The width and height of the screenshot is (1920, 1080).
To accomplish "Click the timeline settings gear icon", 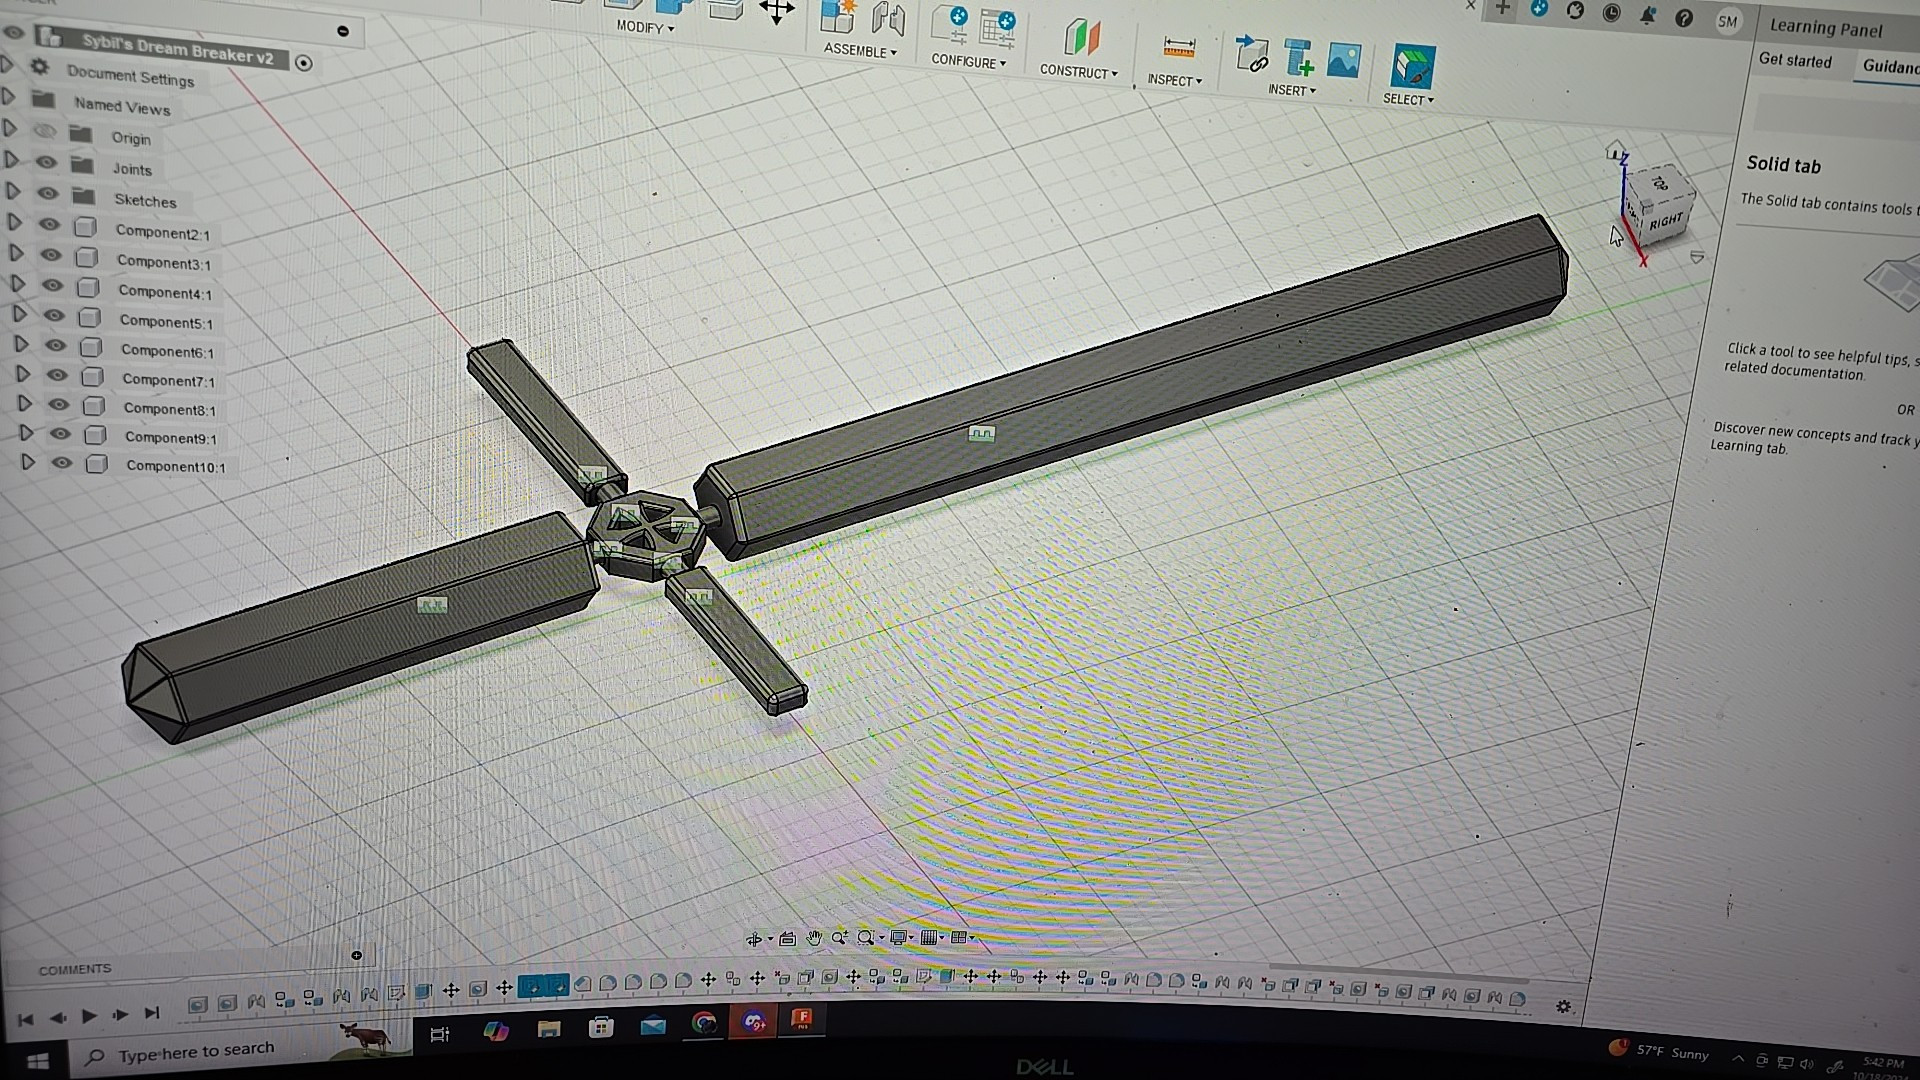I will click(1564, 1007).
